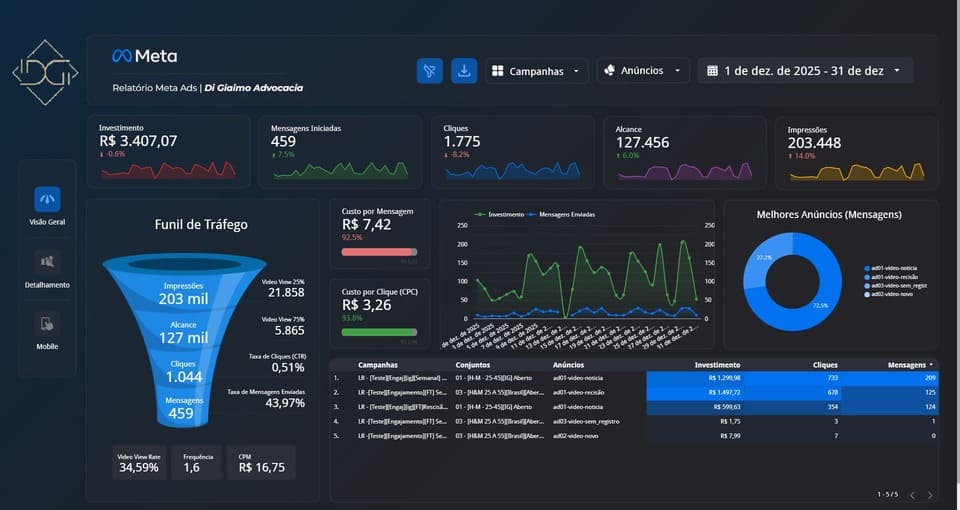Expand the Anúncios filter dropdown
Image resolution: width=960 pixels, height=510 pixels.
[643, 71]
